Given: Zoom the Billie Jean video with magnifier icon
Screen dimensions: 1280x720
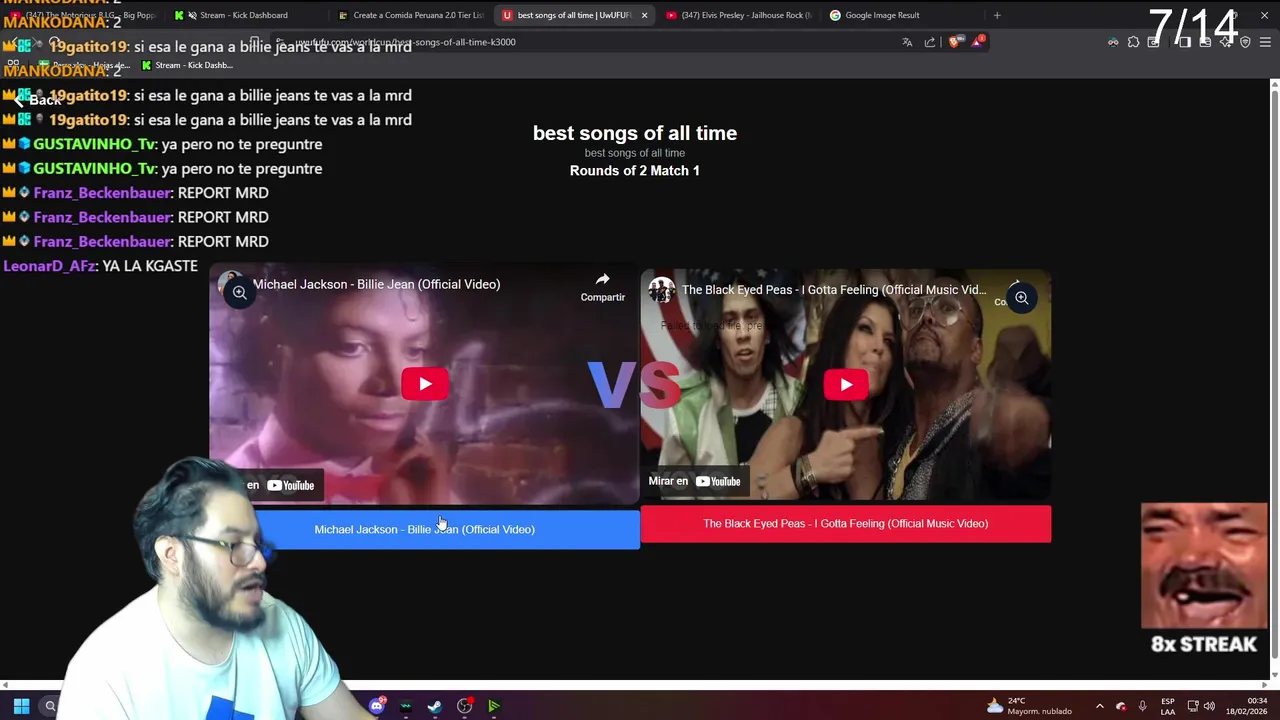Looking at the screenshot, I should [x=239, y=293].
